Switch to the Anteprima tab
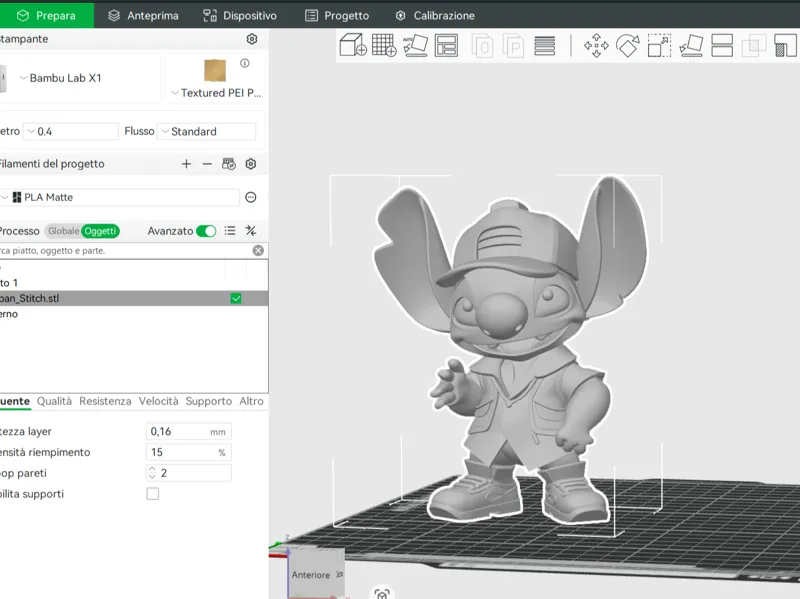The width and height of the screenshot is (800, 599). (143, 16)
